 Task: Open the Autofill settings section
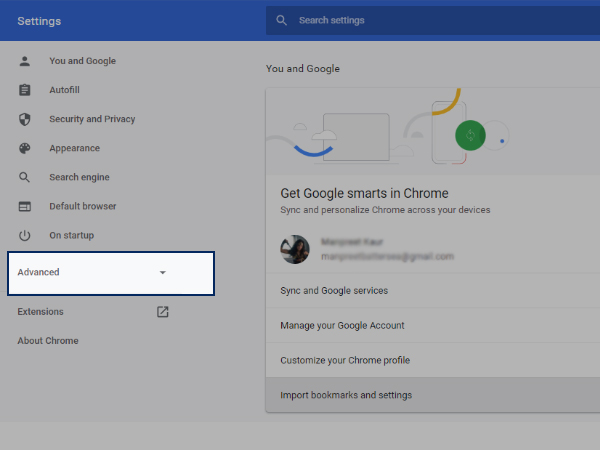click(64, 90)
